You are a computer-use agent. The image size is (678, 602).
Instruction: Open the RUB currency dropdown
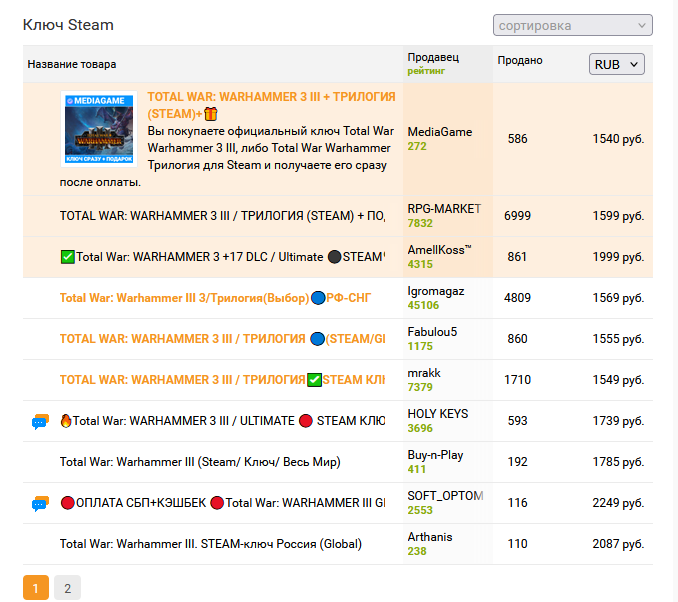point(617,64)
